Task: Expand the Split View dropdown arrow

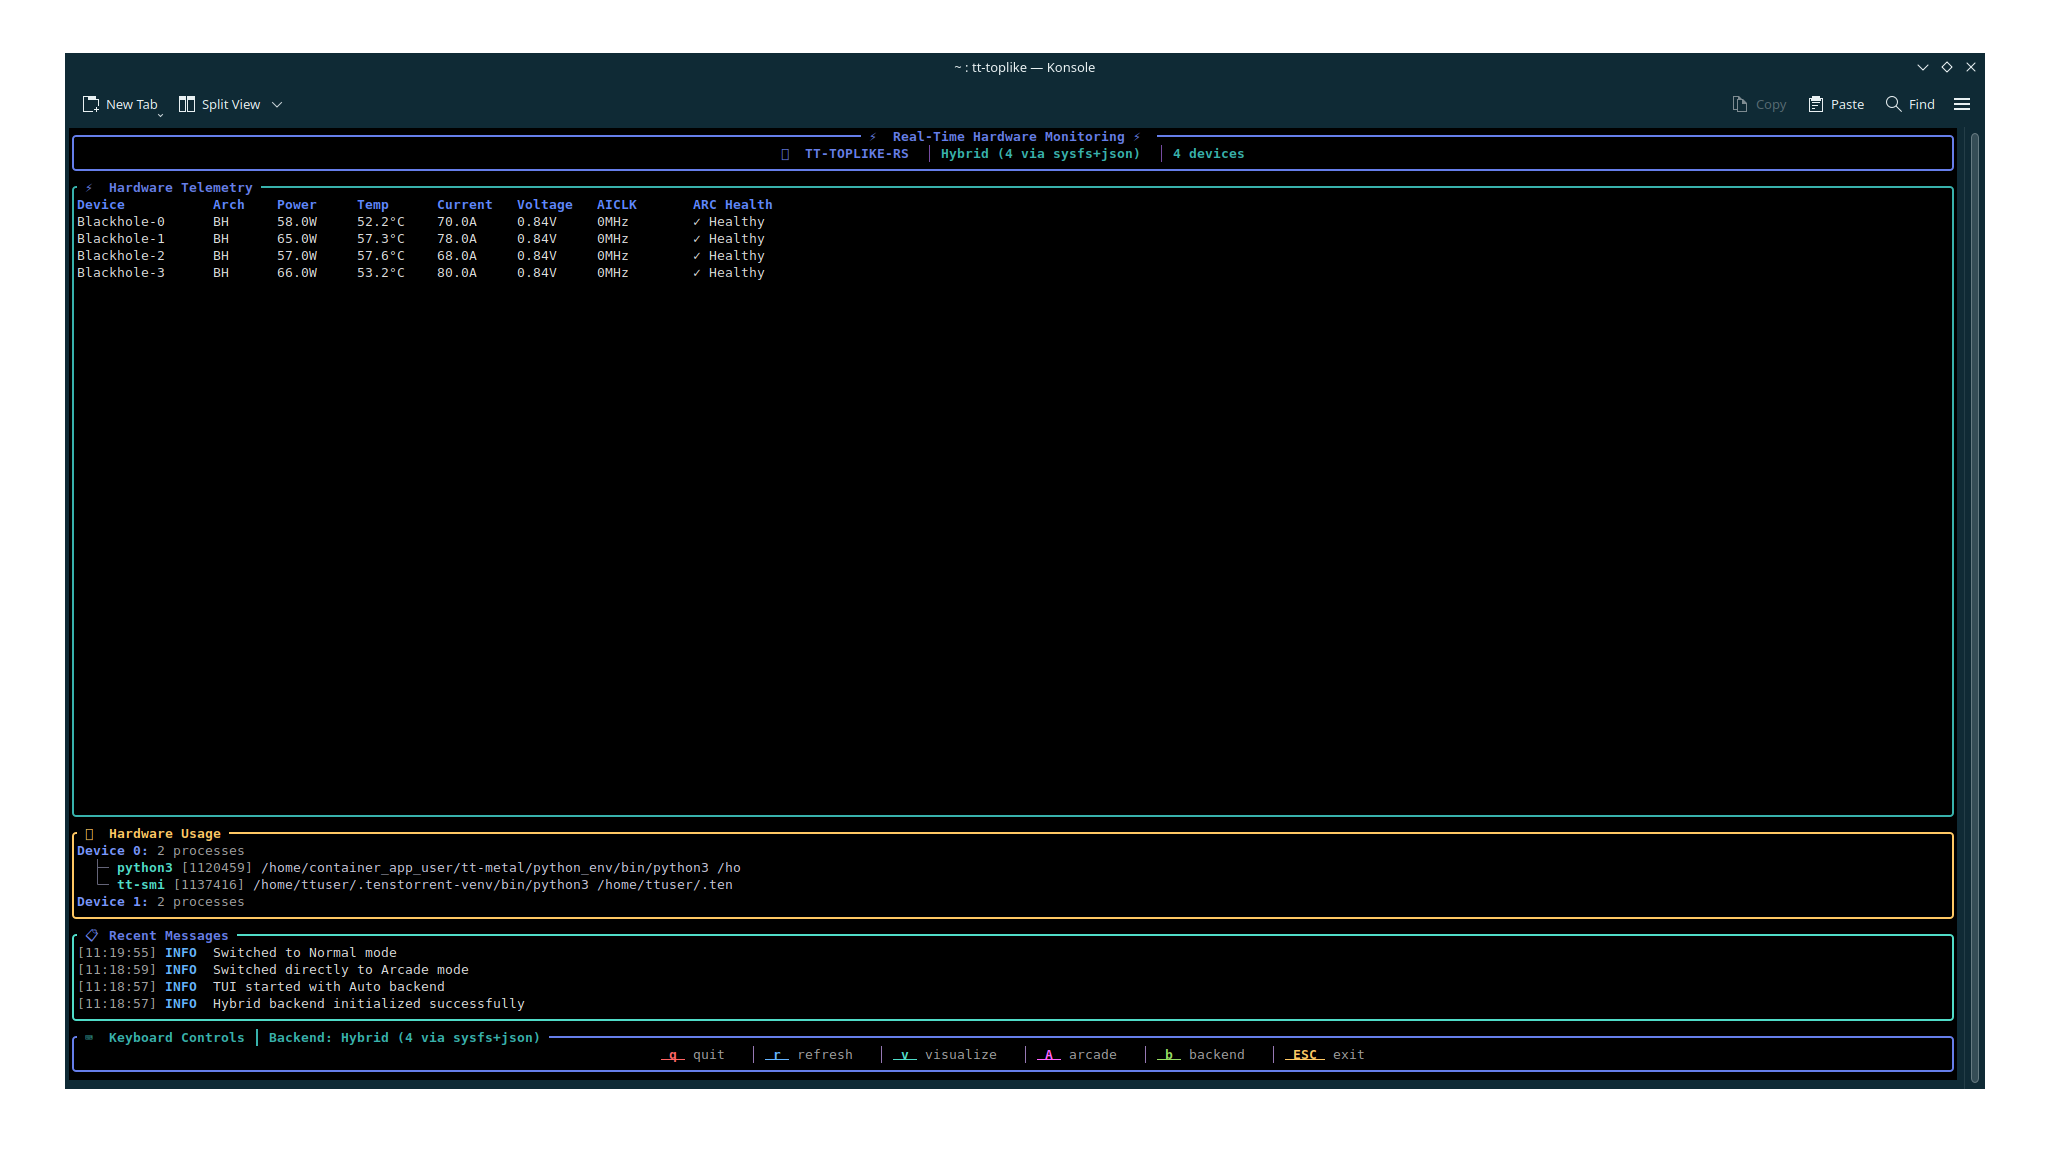Action: [x=277, y=104]
